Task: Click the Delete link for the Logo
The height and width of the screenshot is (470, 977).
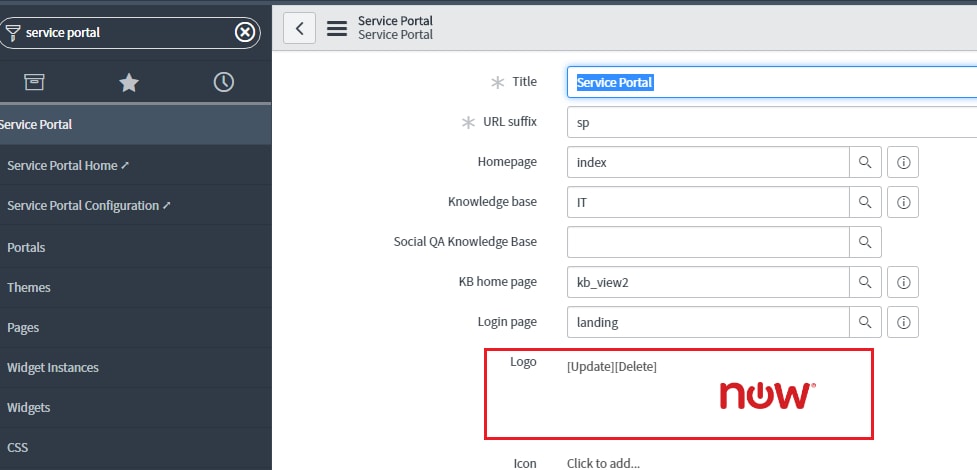Action: [636, 367]
